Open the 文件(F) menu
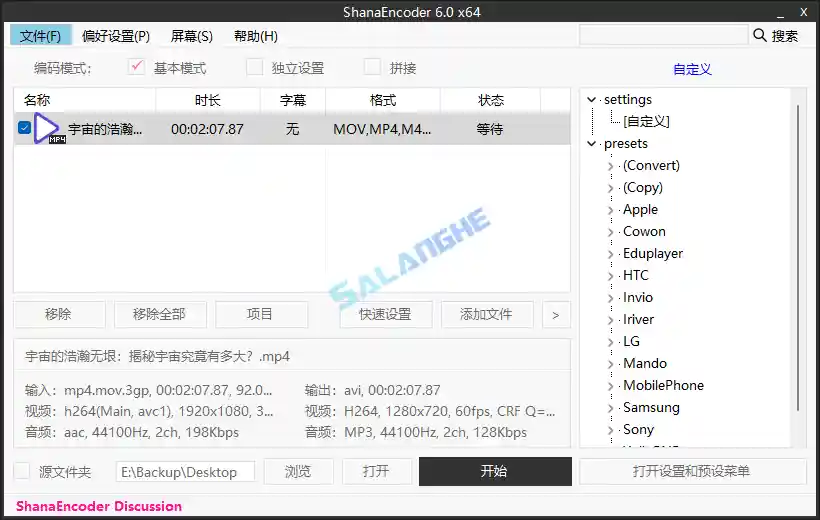 pyautogui.click(x=40, y=36)
